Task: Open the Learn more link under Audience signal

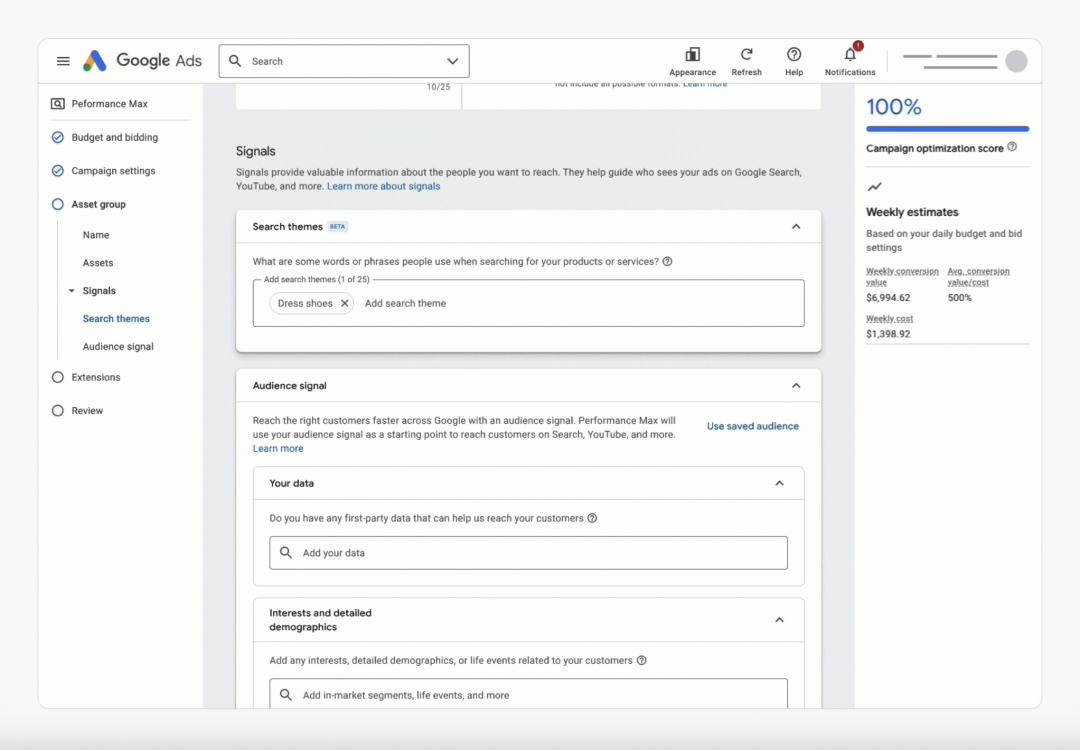Action: pyautogui.click(x=278, y=448)
